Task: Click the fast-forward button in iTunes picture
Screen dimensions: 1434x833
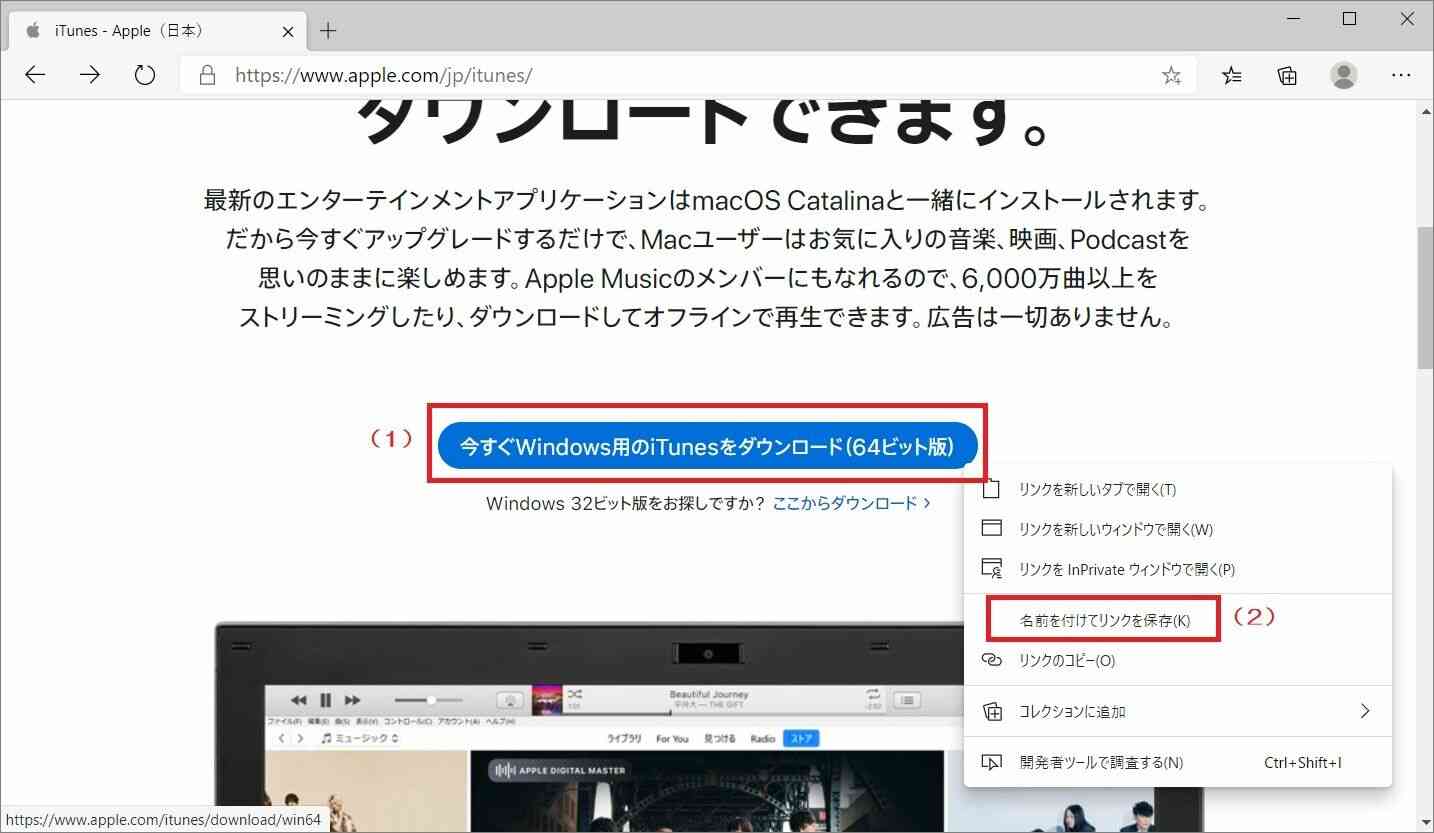Action: [352, 700]
